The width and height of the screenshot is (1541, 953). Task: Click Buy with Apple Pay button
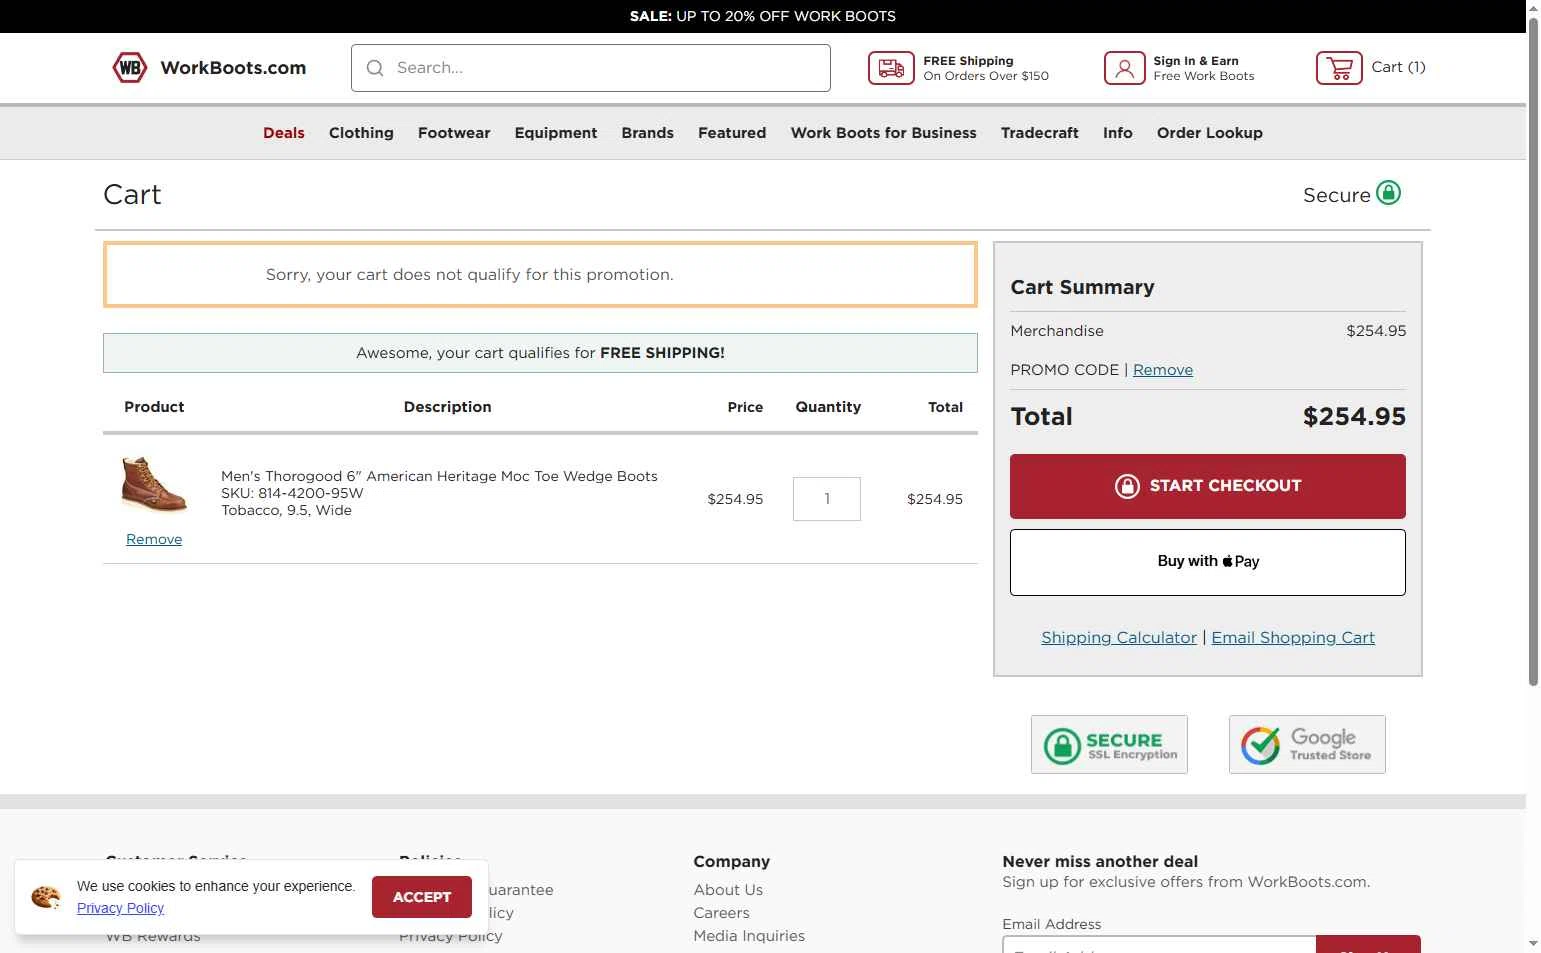(x=1208, y=562)
